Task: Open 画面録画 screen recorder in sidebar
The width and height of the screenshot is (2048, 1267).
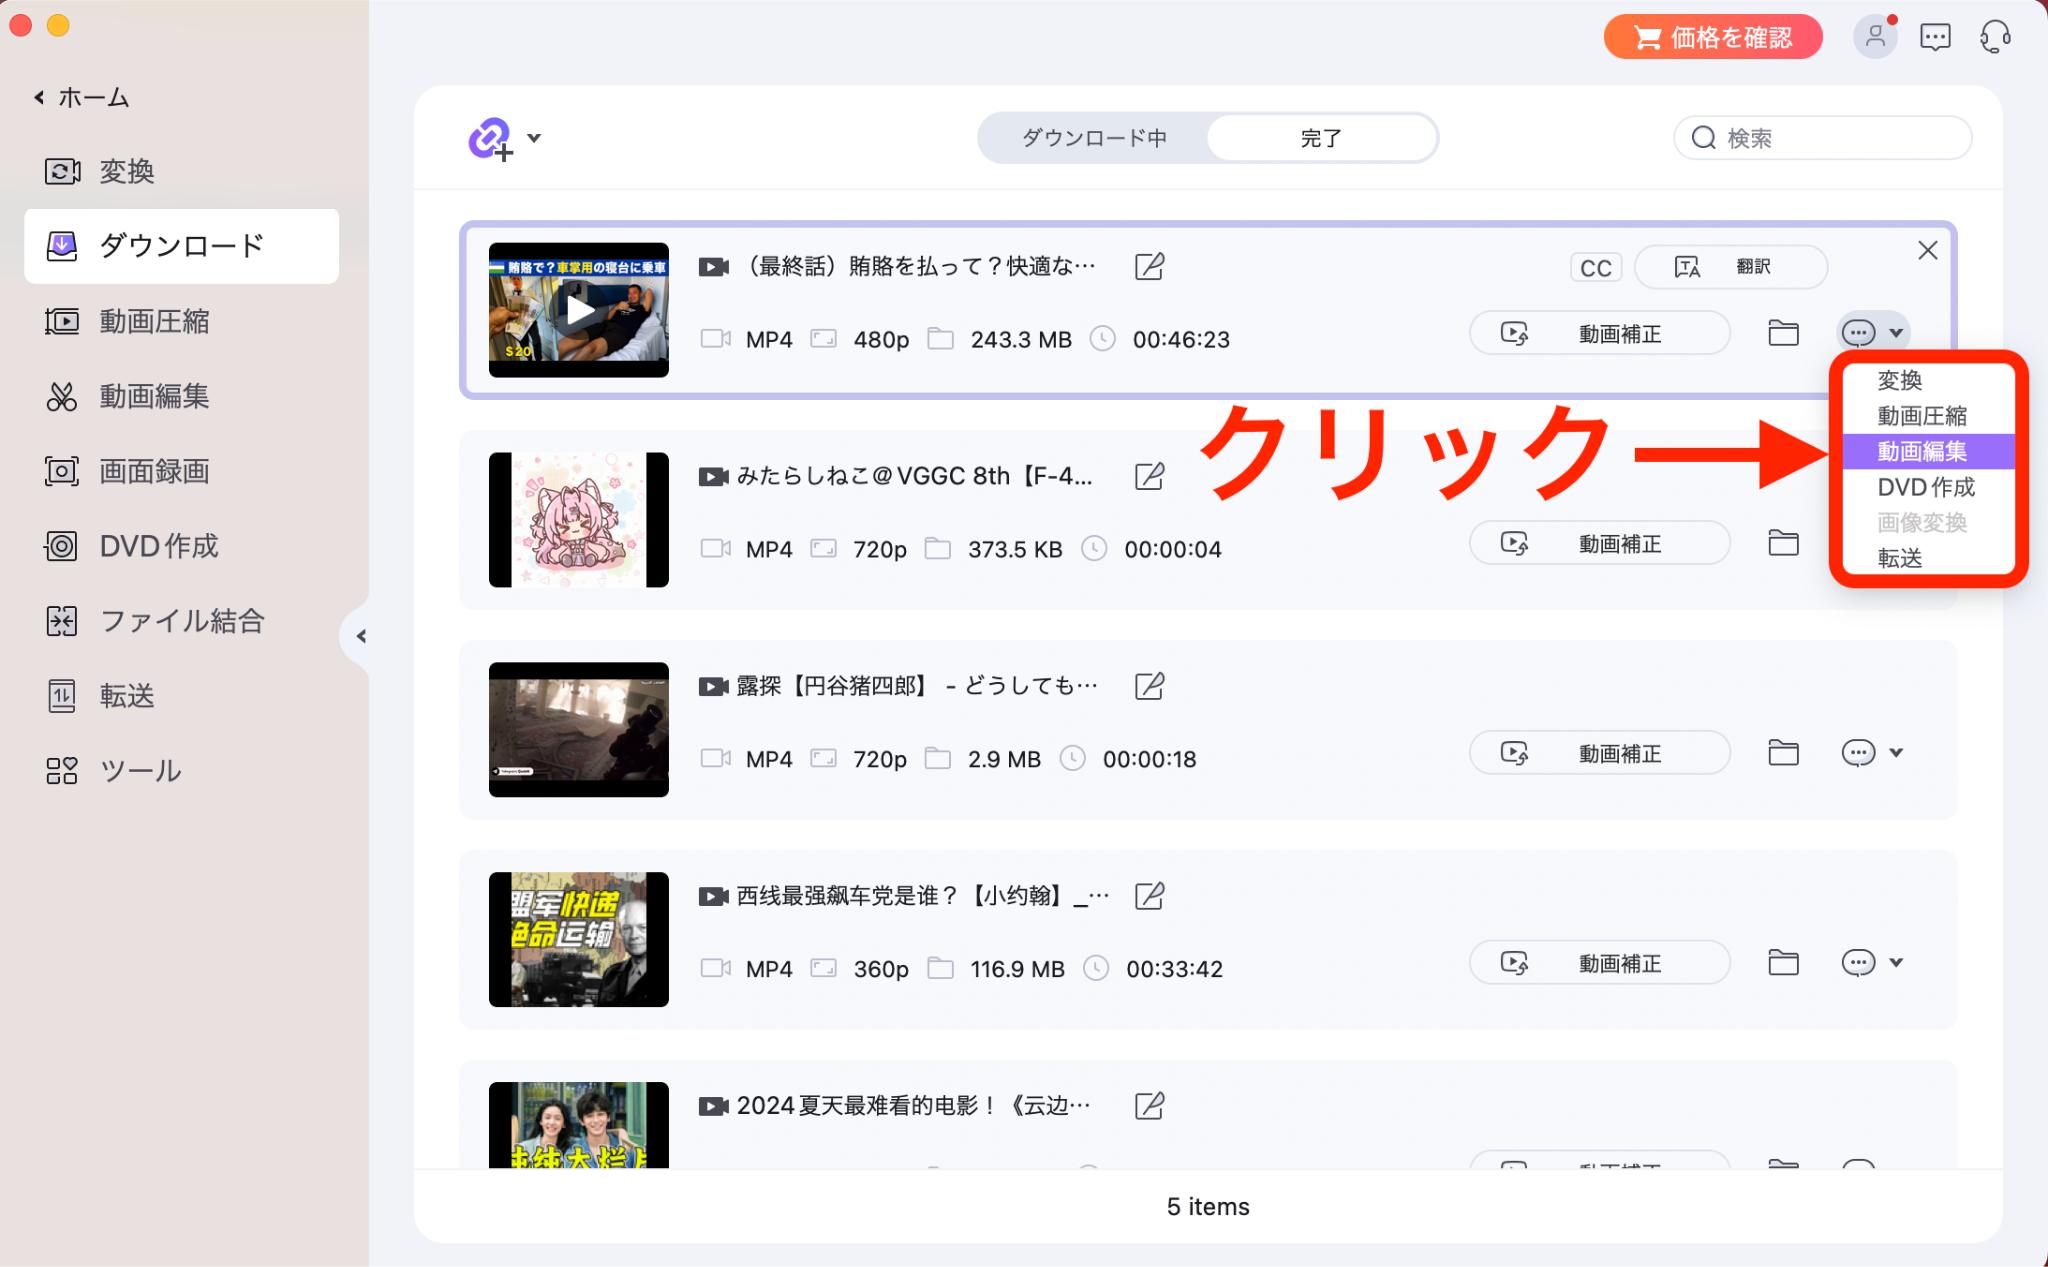Action: pos(181,471)
